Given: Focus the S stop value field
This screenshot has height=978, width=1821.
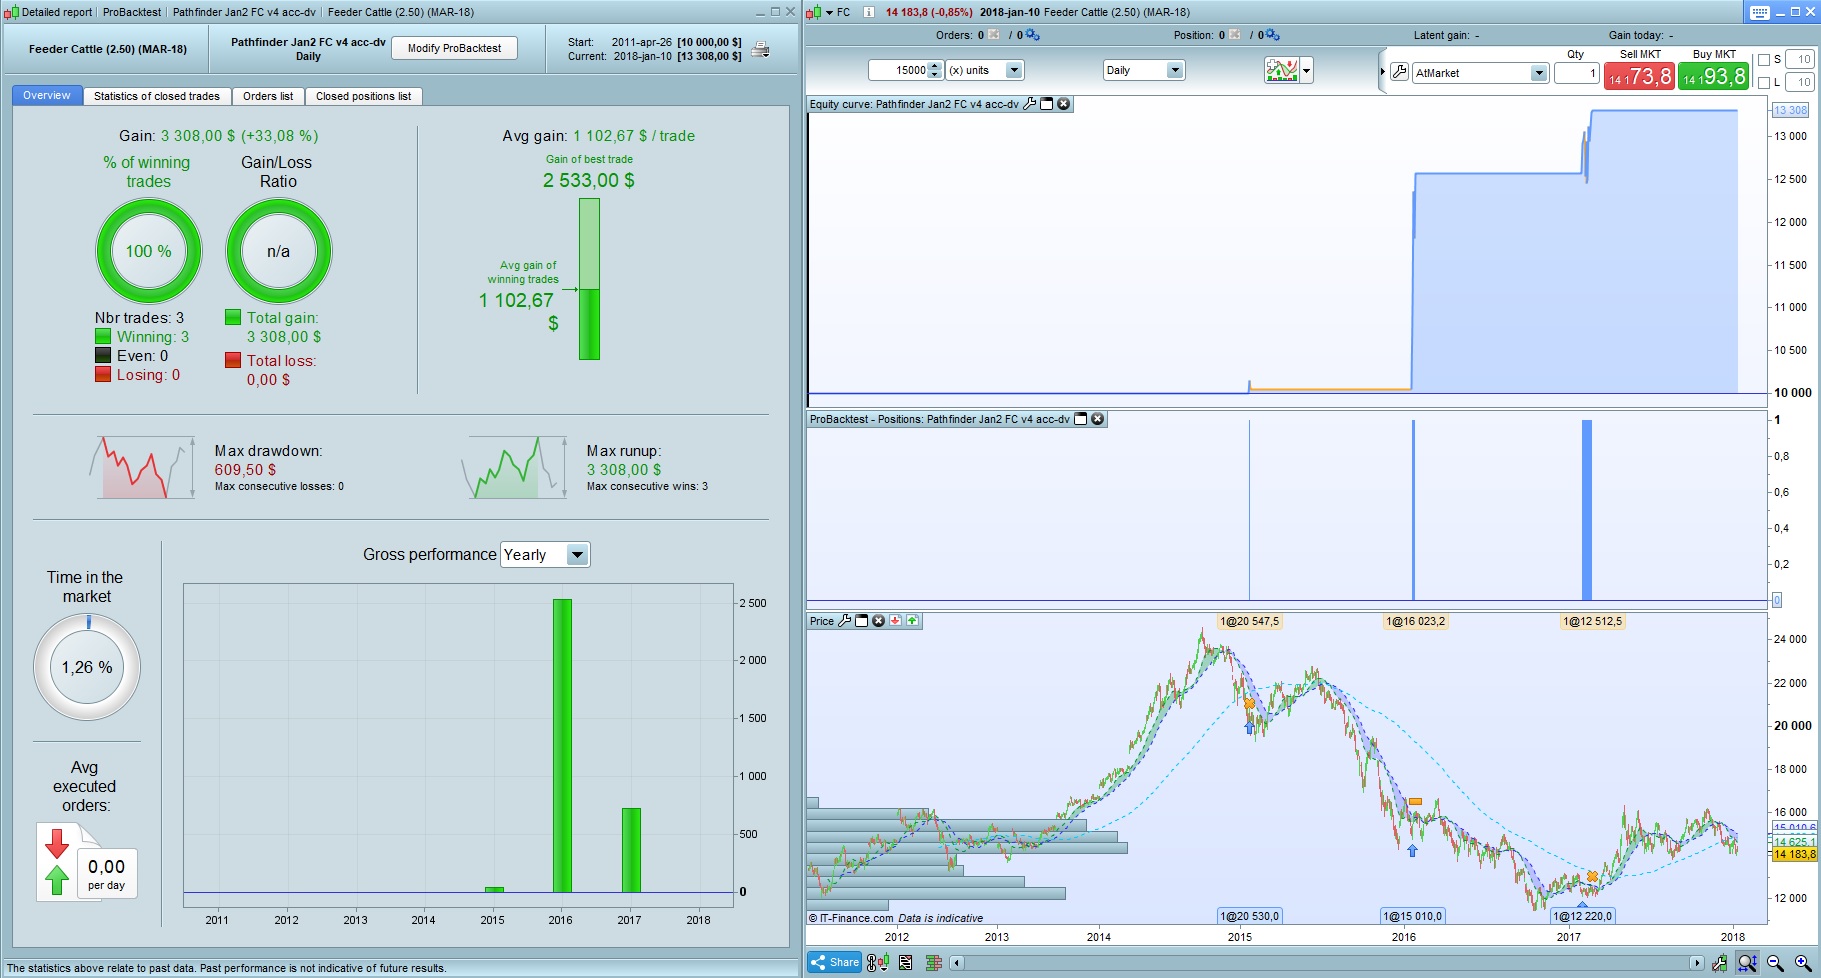Looking at the screenshot, I should click(1799, 60).
